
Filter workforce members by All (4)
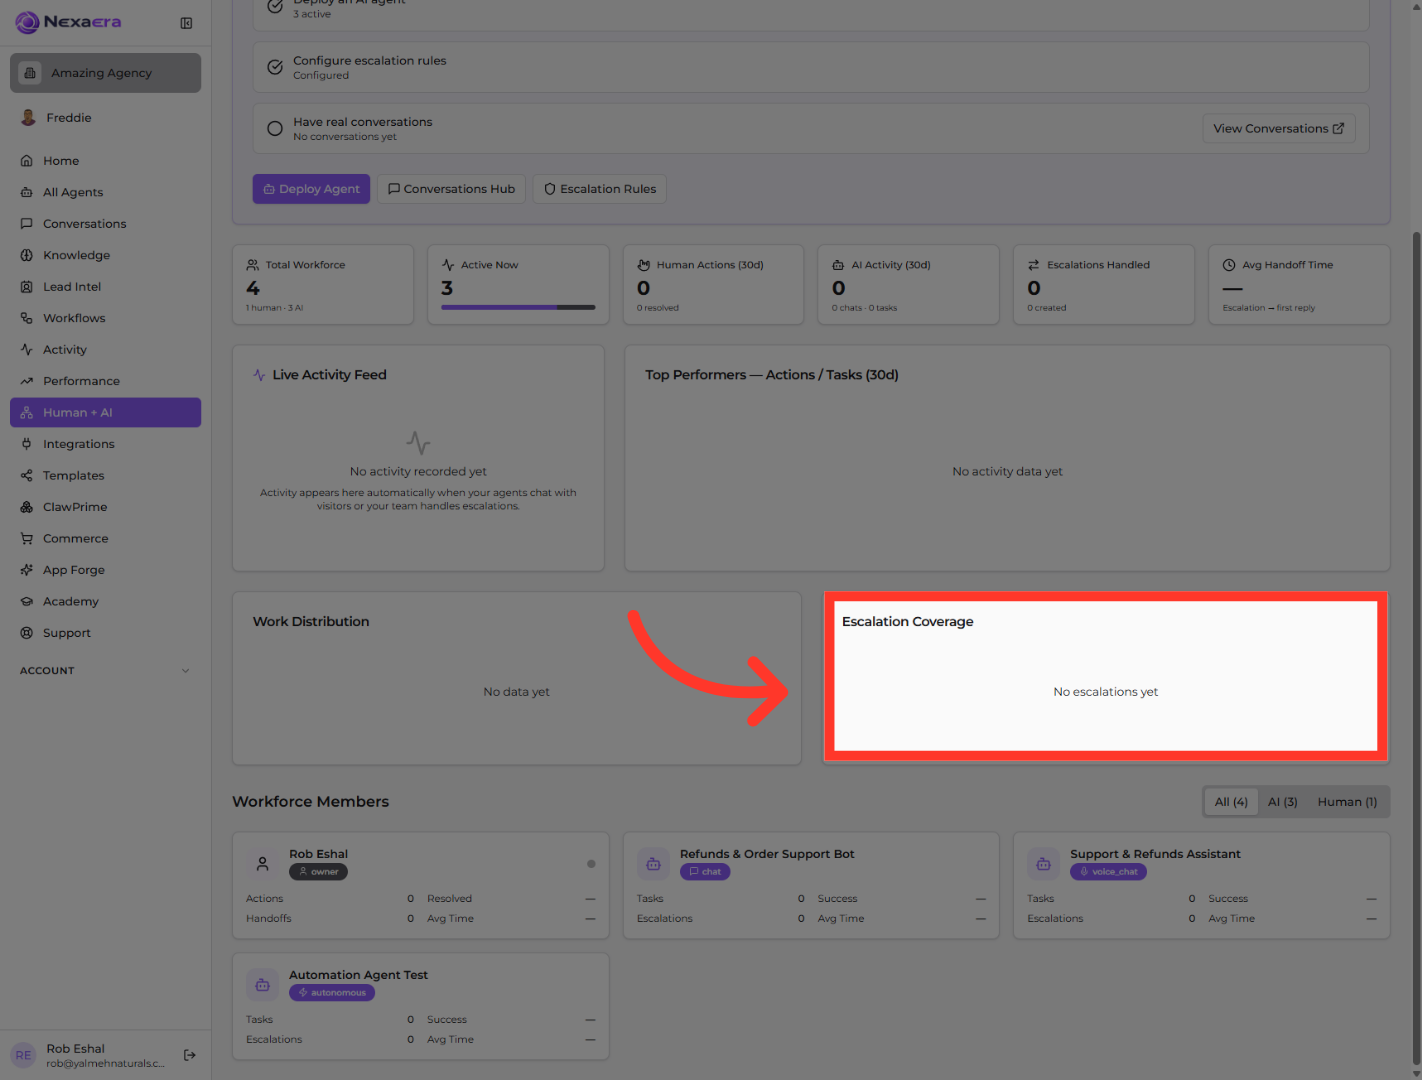pos(1231,802)
